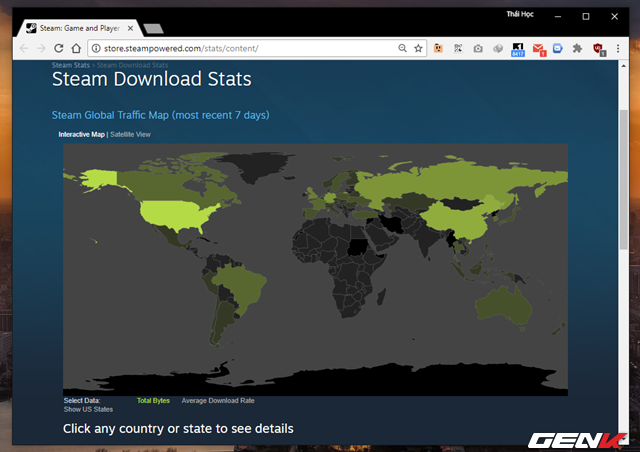
Task: Switch to Satellite View
Action: click(130, 134)
